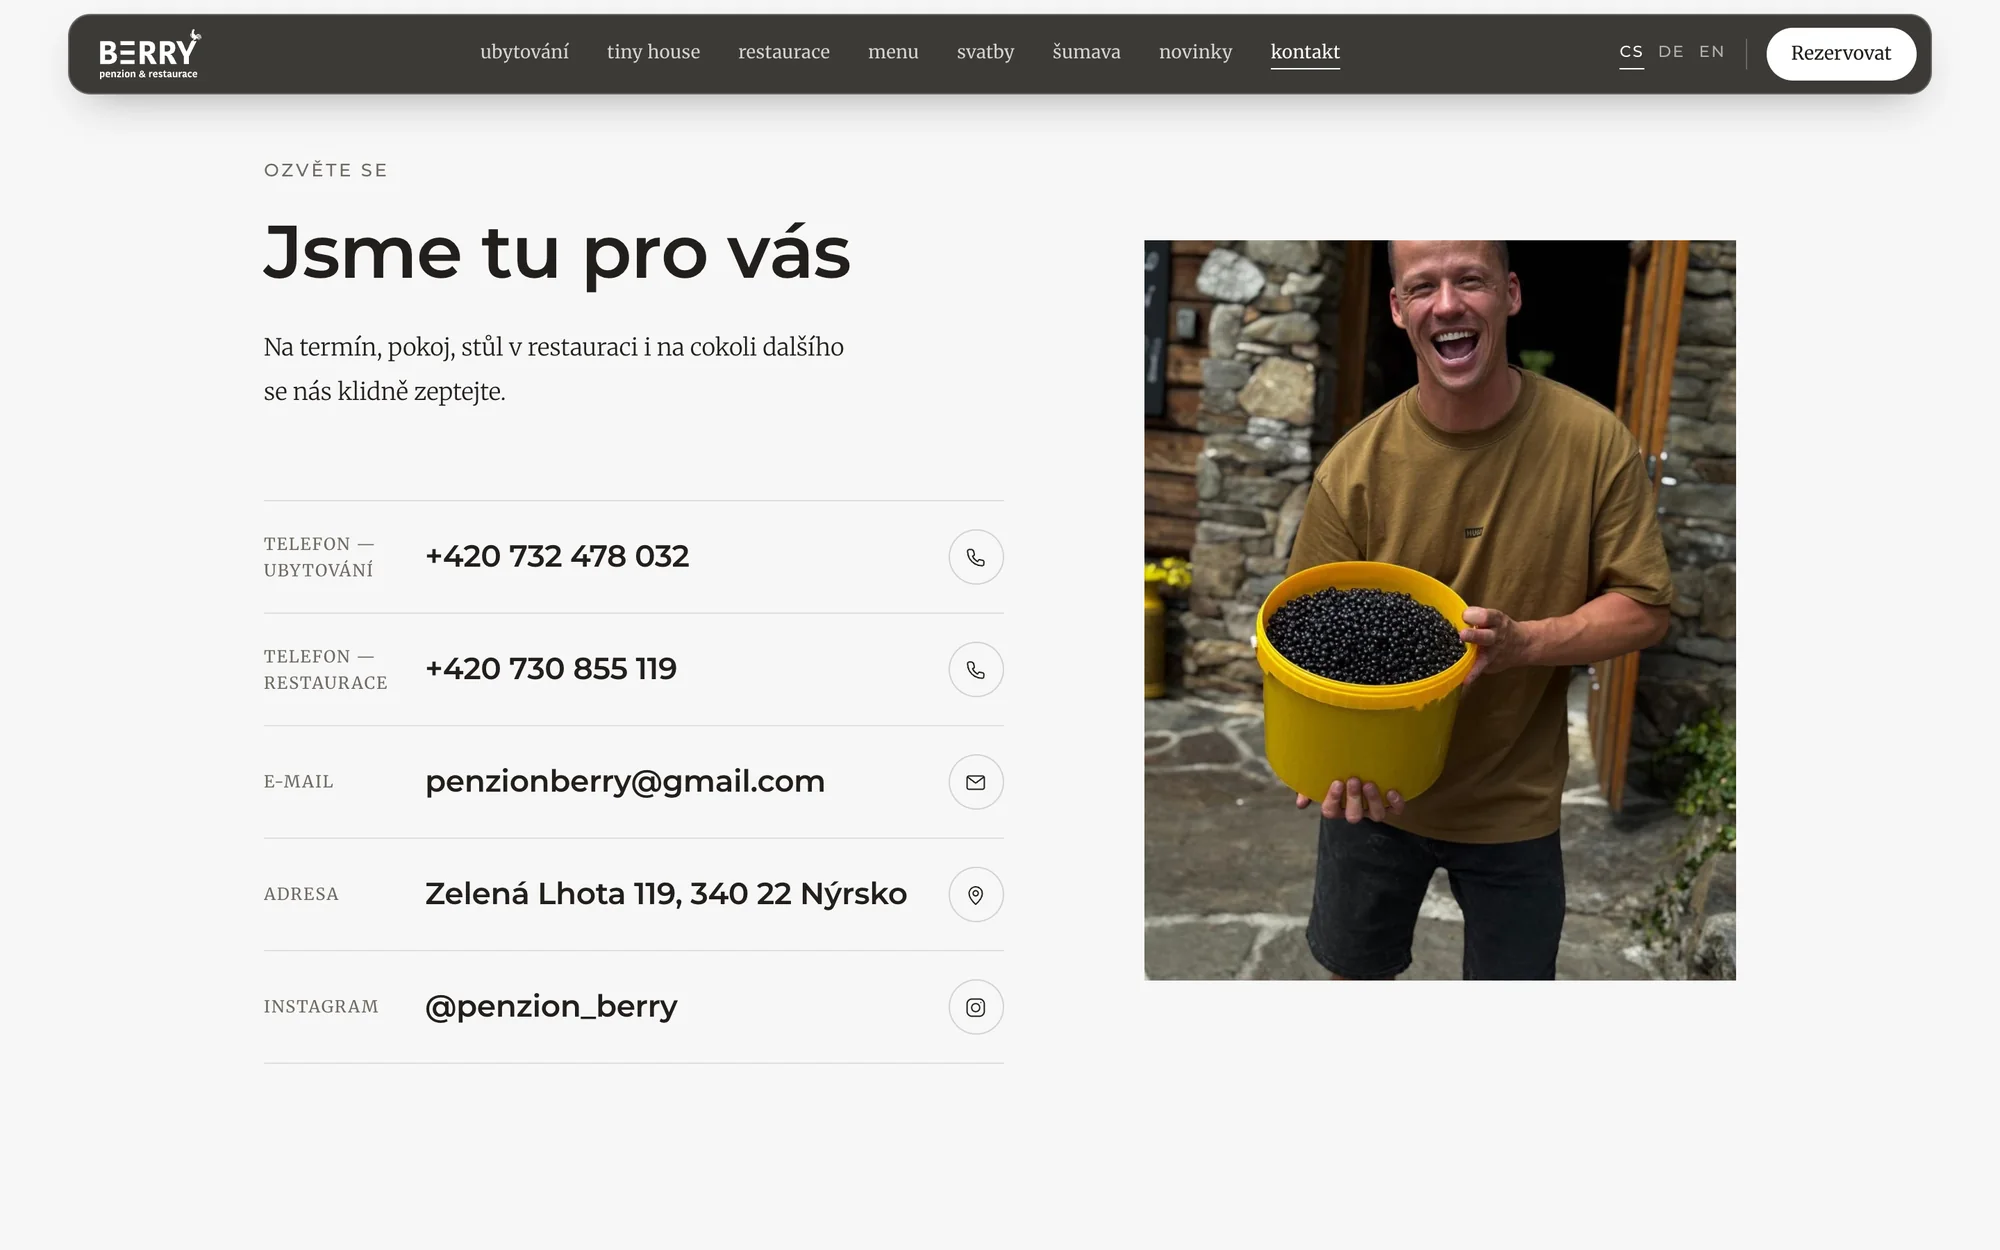The width and height of the screenshot is (2000, 1250).
Task: Call +420 732 478 032
Action: pos(557,556)
